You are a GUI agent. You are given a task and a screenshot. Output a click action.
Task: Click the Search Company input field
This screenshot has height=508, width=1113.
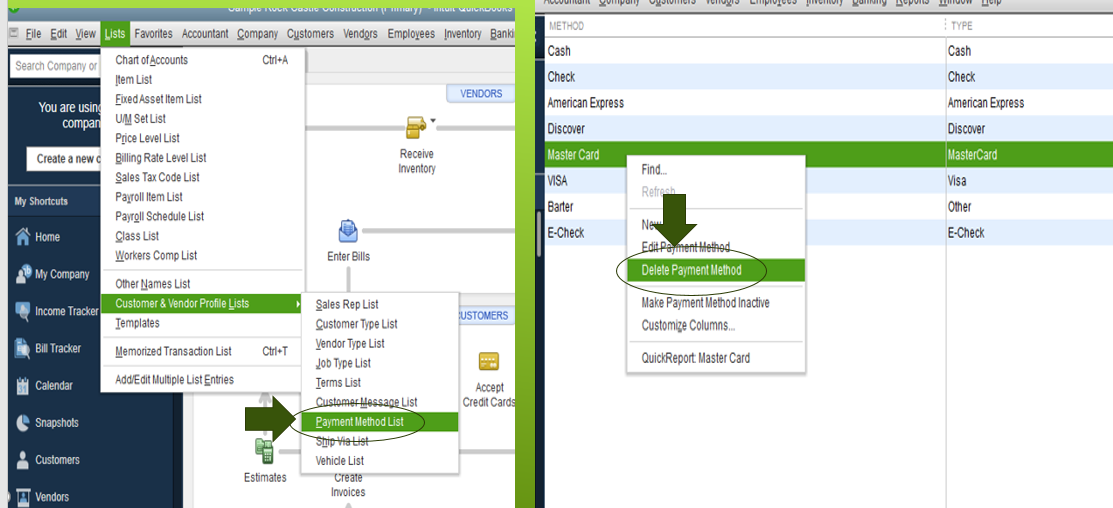[x=55, y=65]
